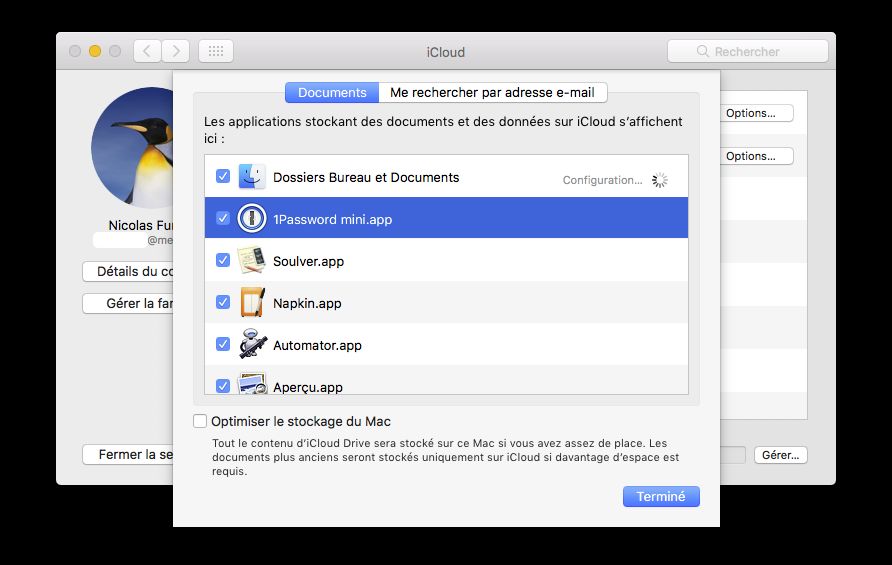
Task: Click the Gérer la famille button
Action: point(128,303)
